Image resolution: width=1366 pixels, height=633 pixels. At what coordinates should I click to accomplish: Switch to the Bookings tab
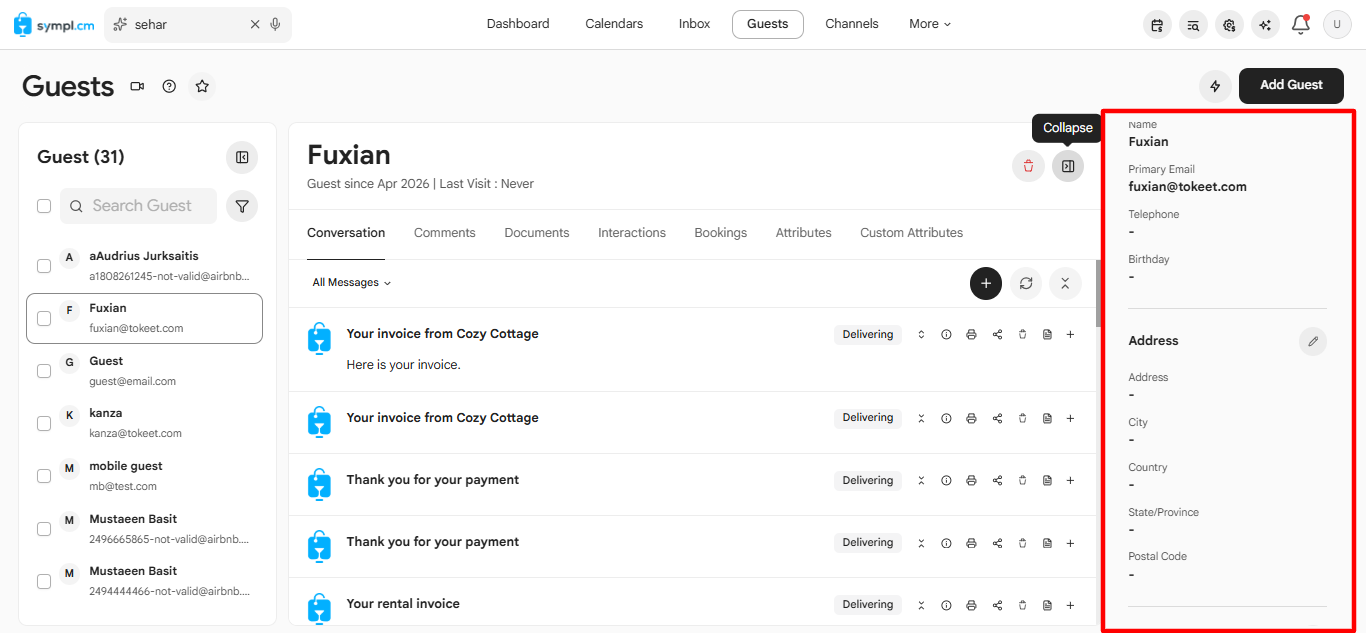721,233
